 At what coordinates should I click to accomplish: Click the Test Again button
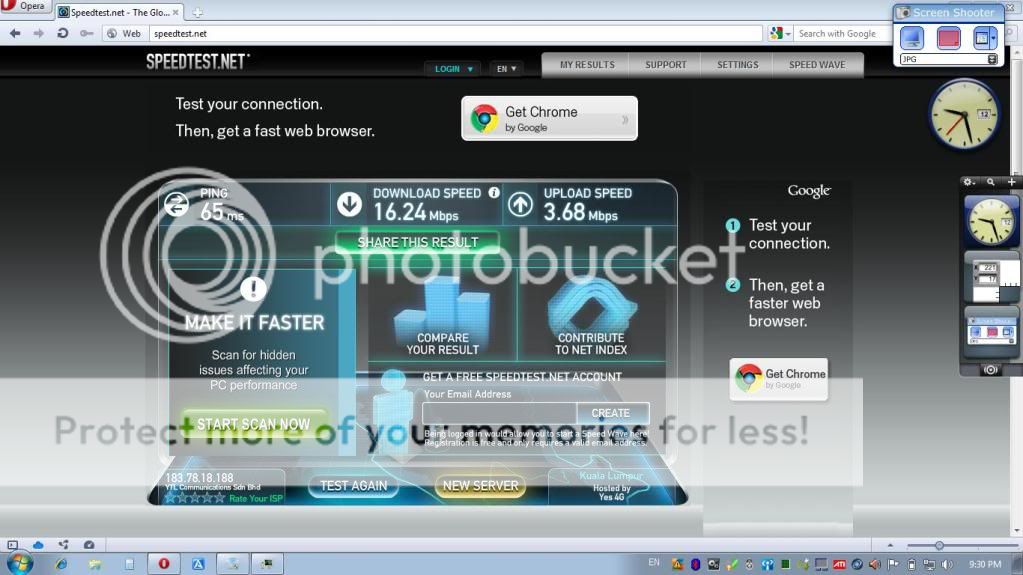coord(353,486)
